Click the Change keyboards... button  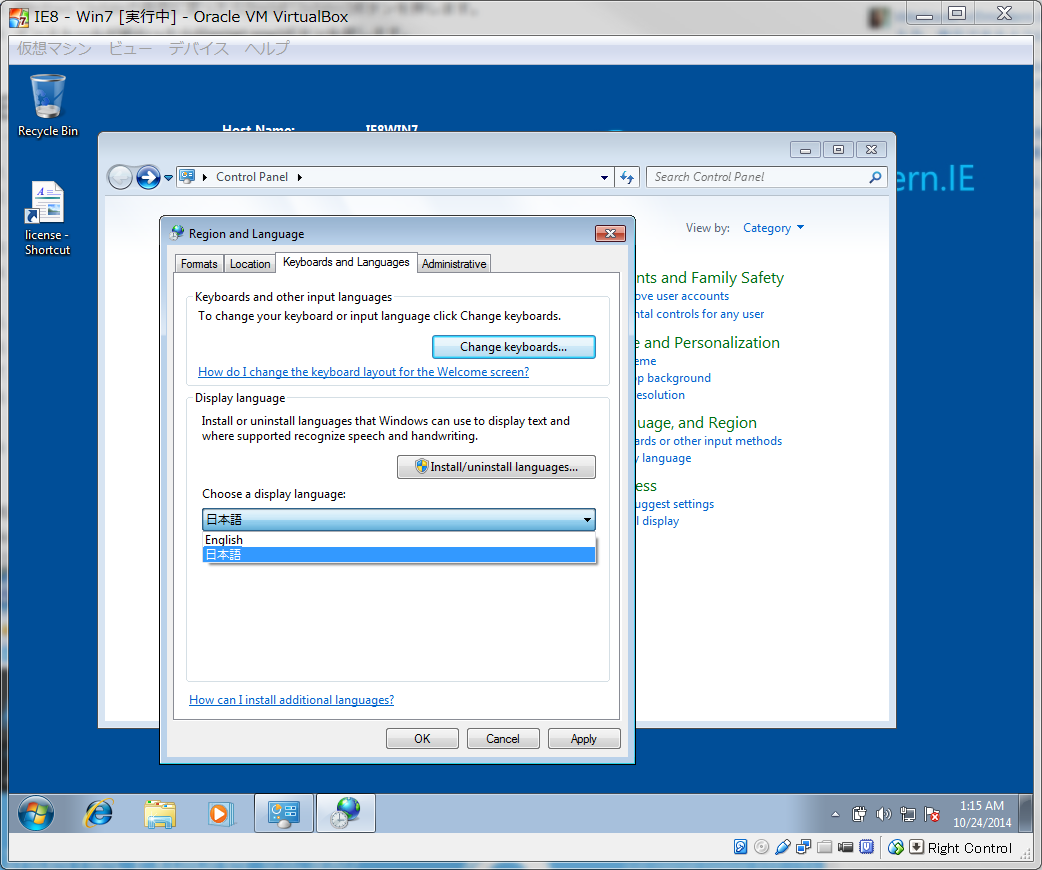514,347
